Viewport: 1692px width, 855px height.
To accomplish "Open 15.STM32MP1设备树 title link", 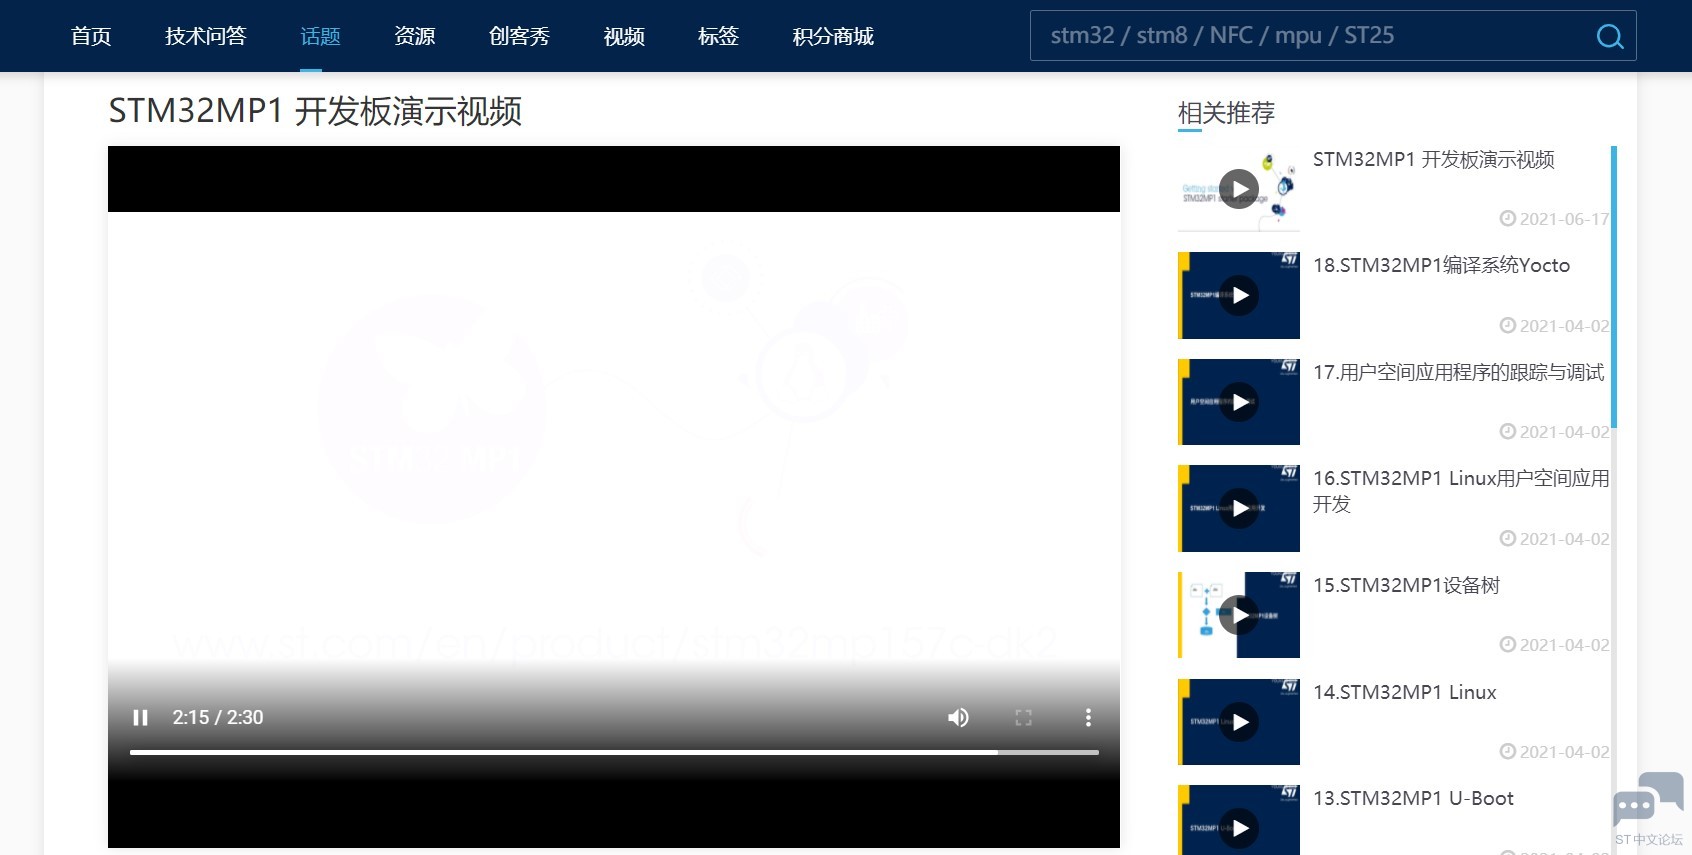I will [x=1406, y=586].
